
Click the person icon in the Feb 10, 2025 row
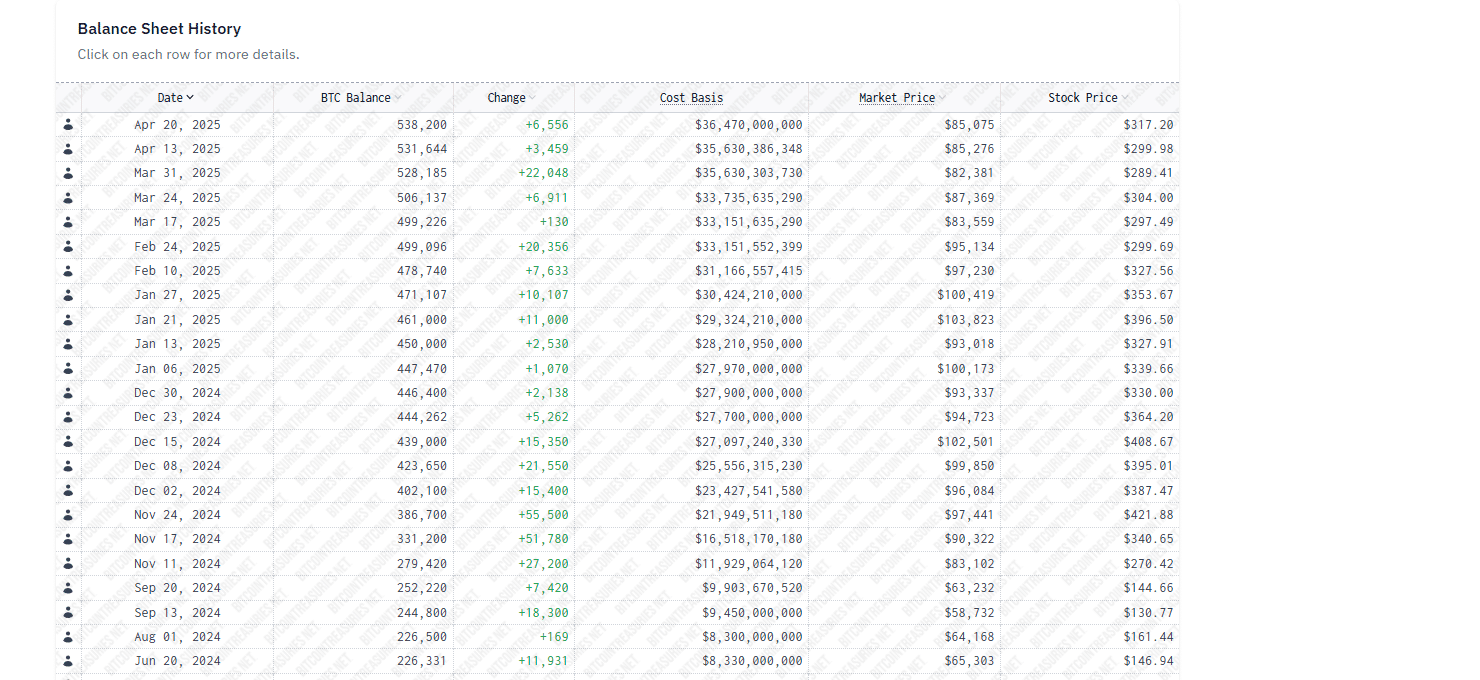click(x=68, y=271)
